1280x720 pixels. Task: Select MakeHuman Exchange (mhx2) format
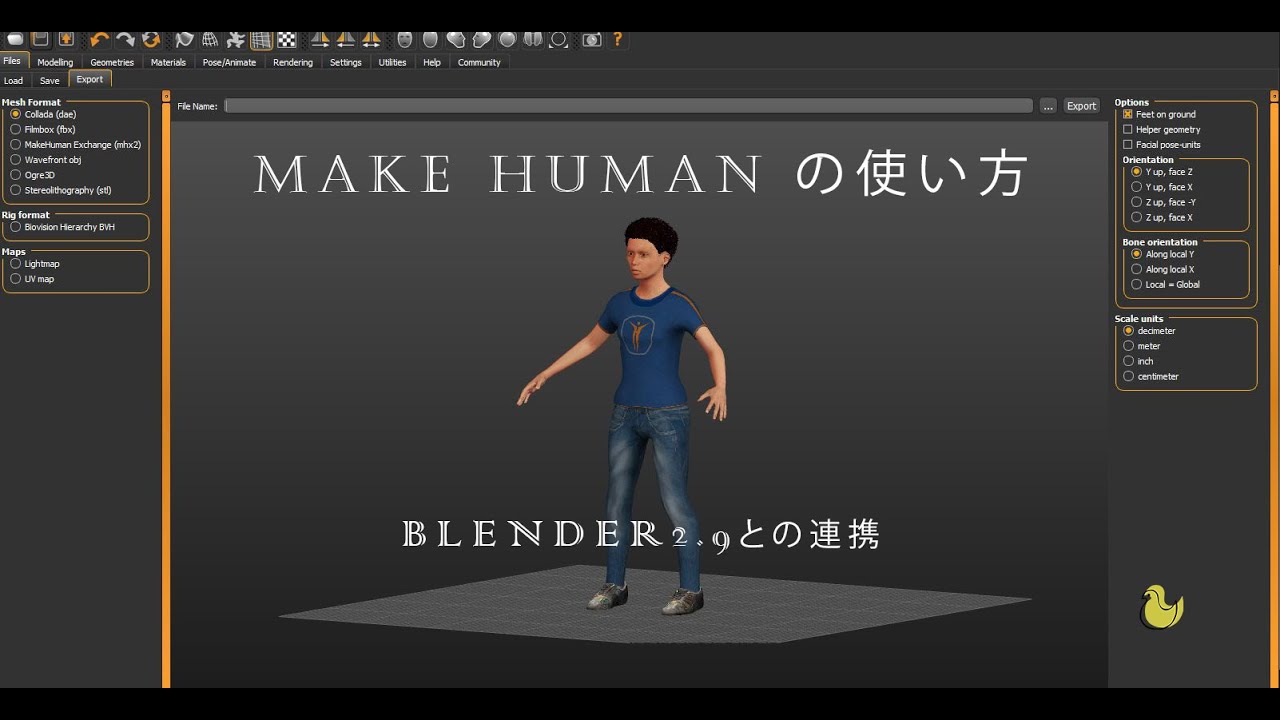[x=76, y=144]
